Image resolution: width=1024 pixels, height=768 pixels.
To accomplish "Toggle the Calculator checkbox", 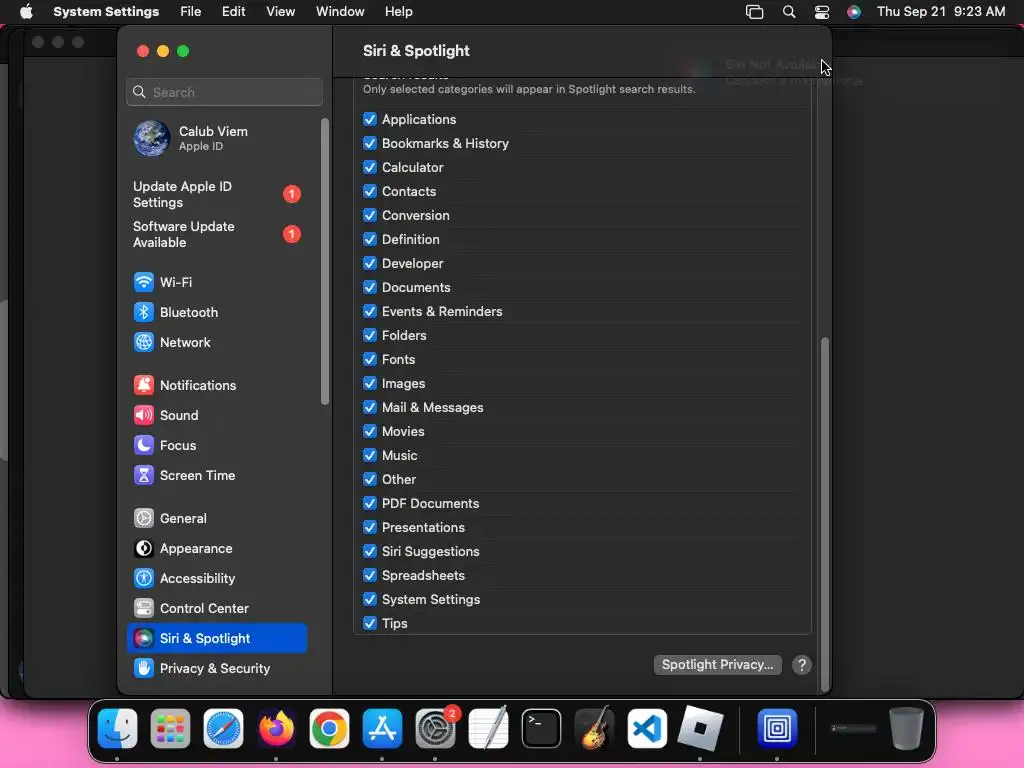I will pyautogui.click(x=370, y=167).
